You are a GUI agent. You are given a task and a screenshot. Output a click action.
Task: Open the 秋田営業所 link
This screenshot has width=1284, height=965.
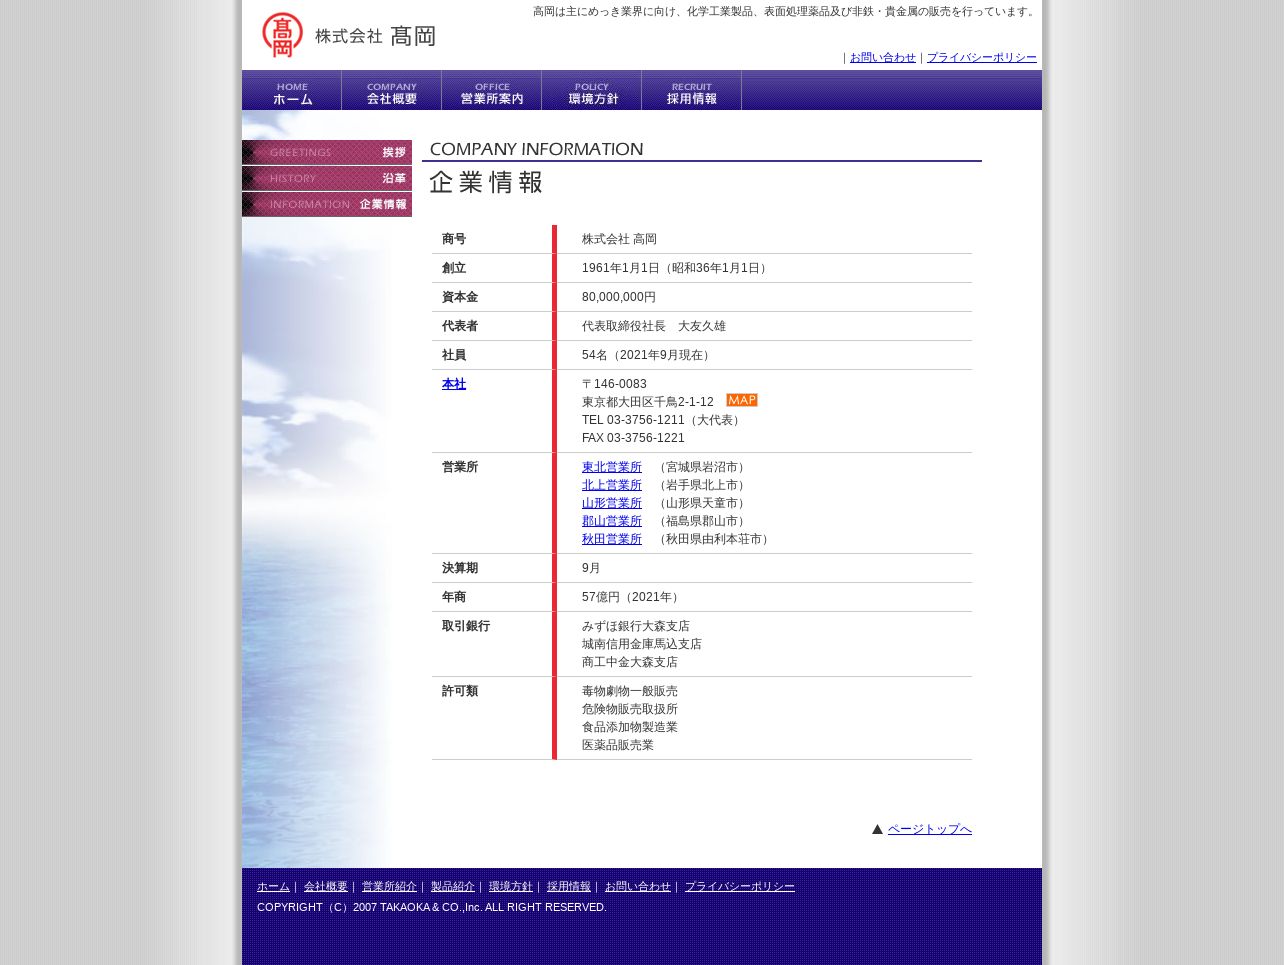point(612,539)
